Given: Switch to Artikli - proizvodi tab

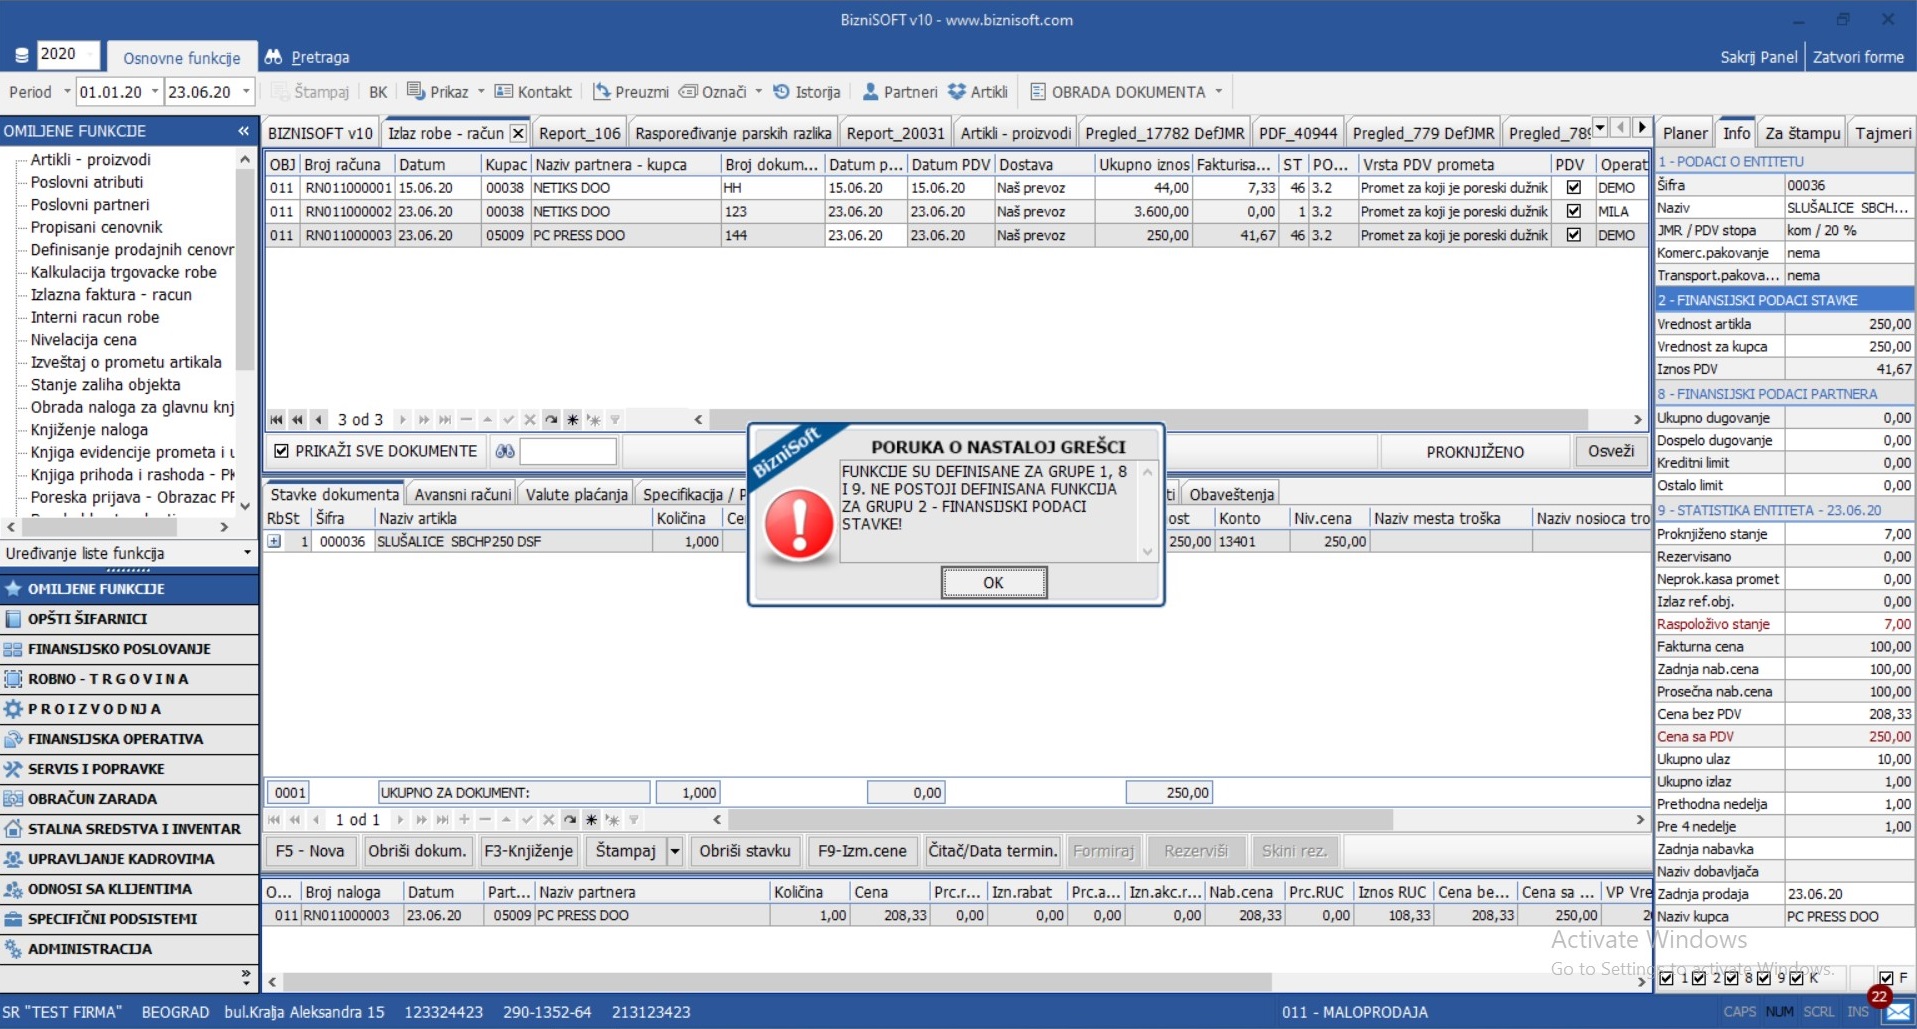Looking at the screenshot, I should 1015,133.
